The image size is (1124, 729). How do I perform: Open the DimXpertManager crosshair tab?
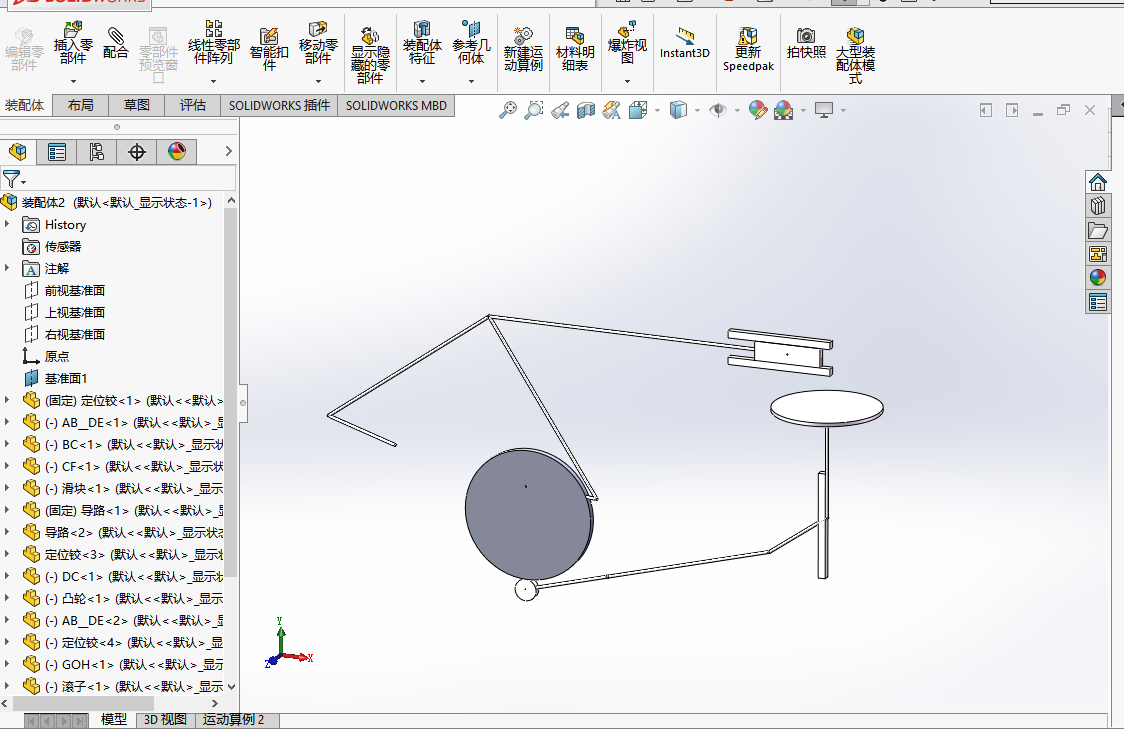(136, 151)
